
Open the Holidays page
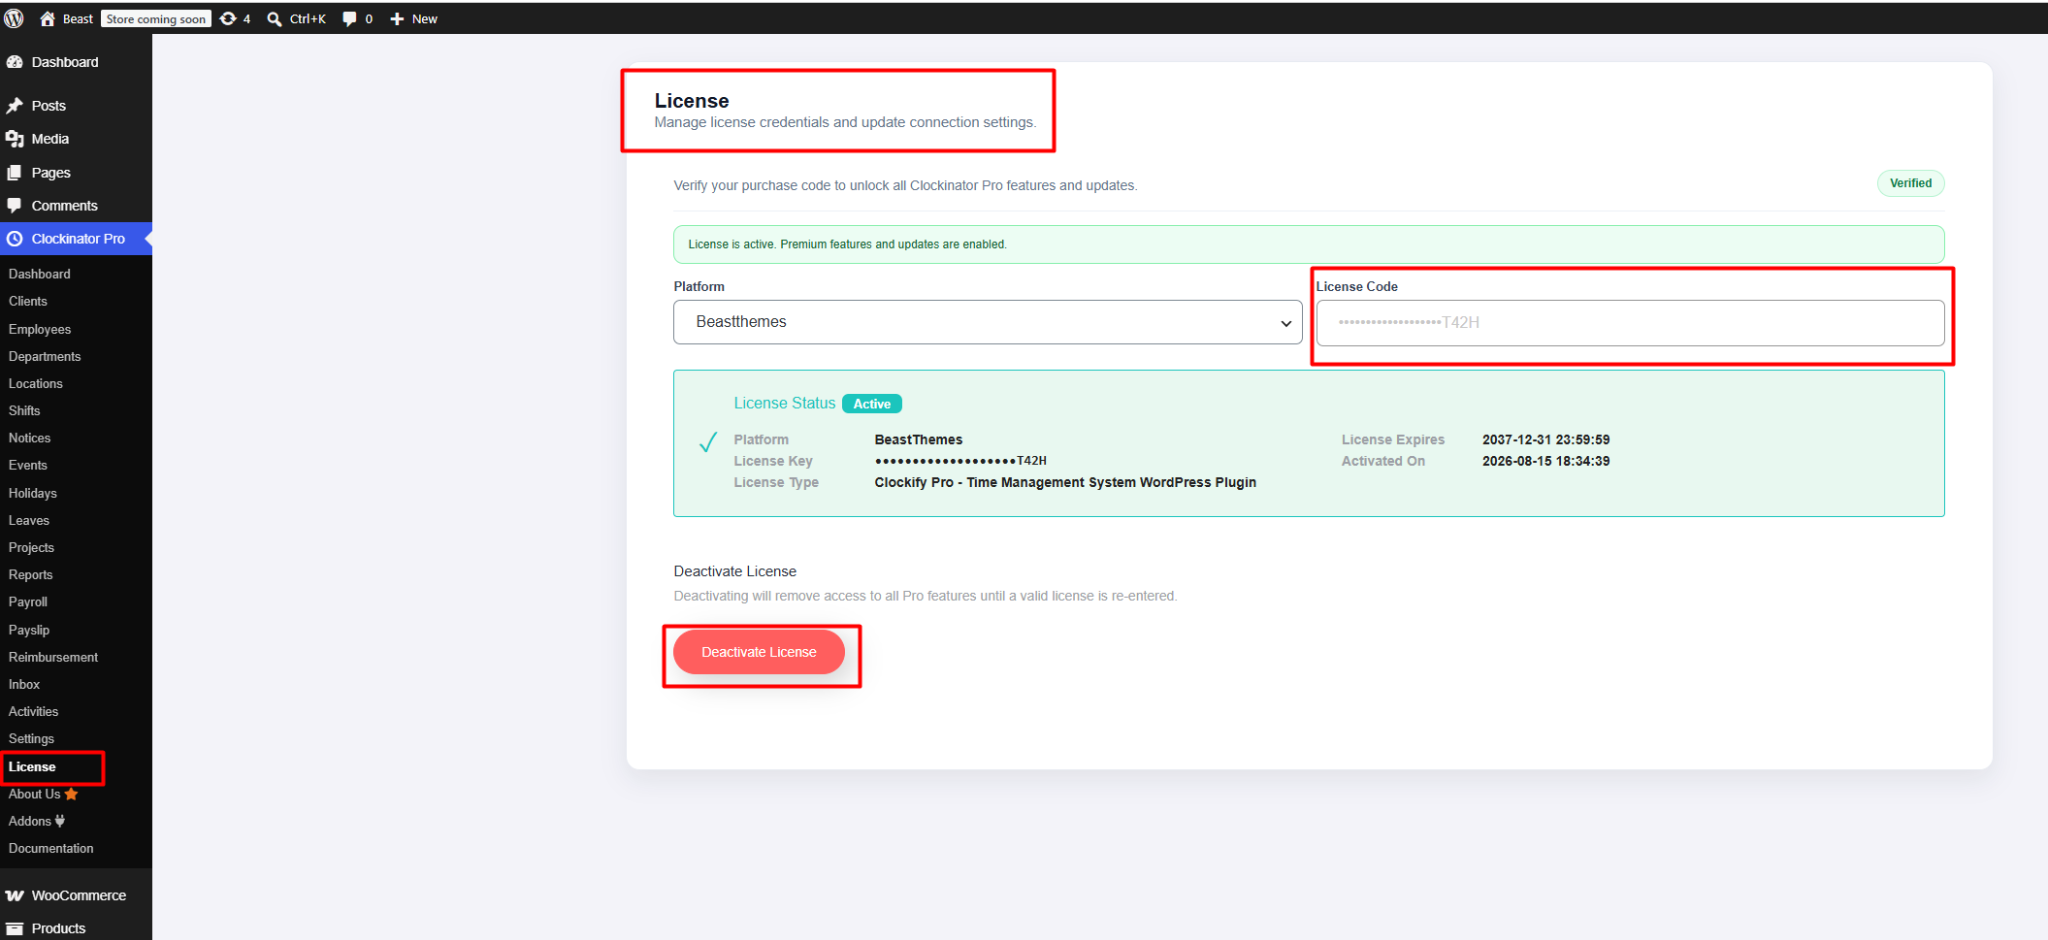(x=33, y=493)
